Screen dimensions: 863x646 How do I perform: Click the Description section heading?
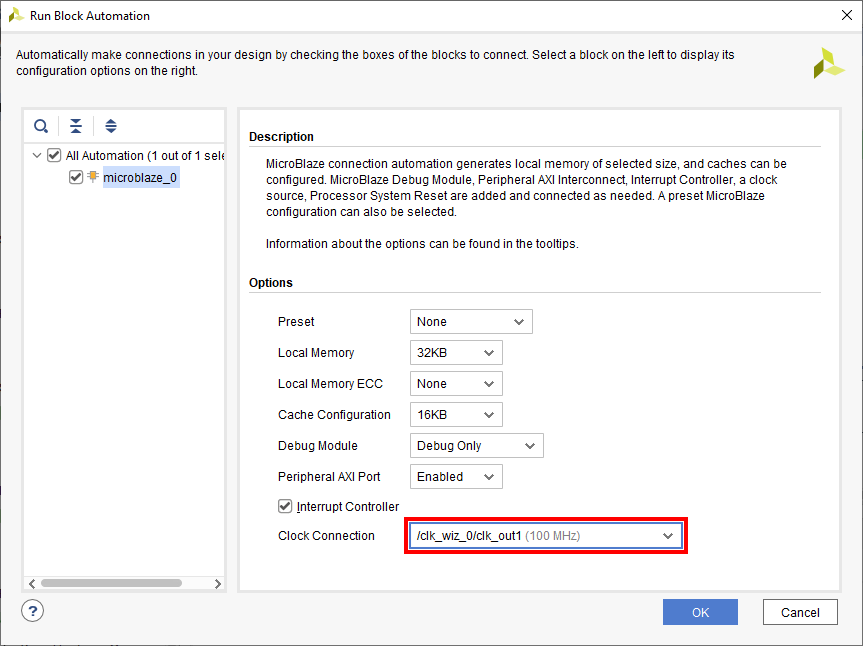281,136
